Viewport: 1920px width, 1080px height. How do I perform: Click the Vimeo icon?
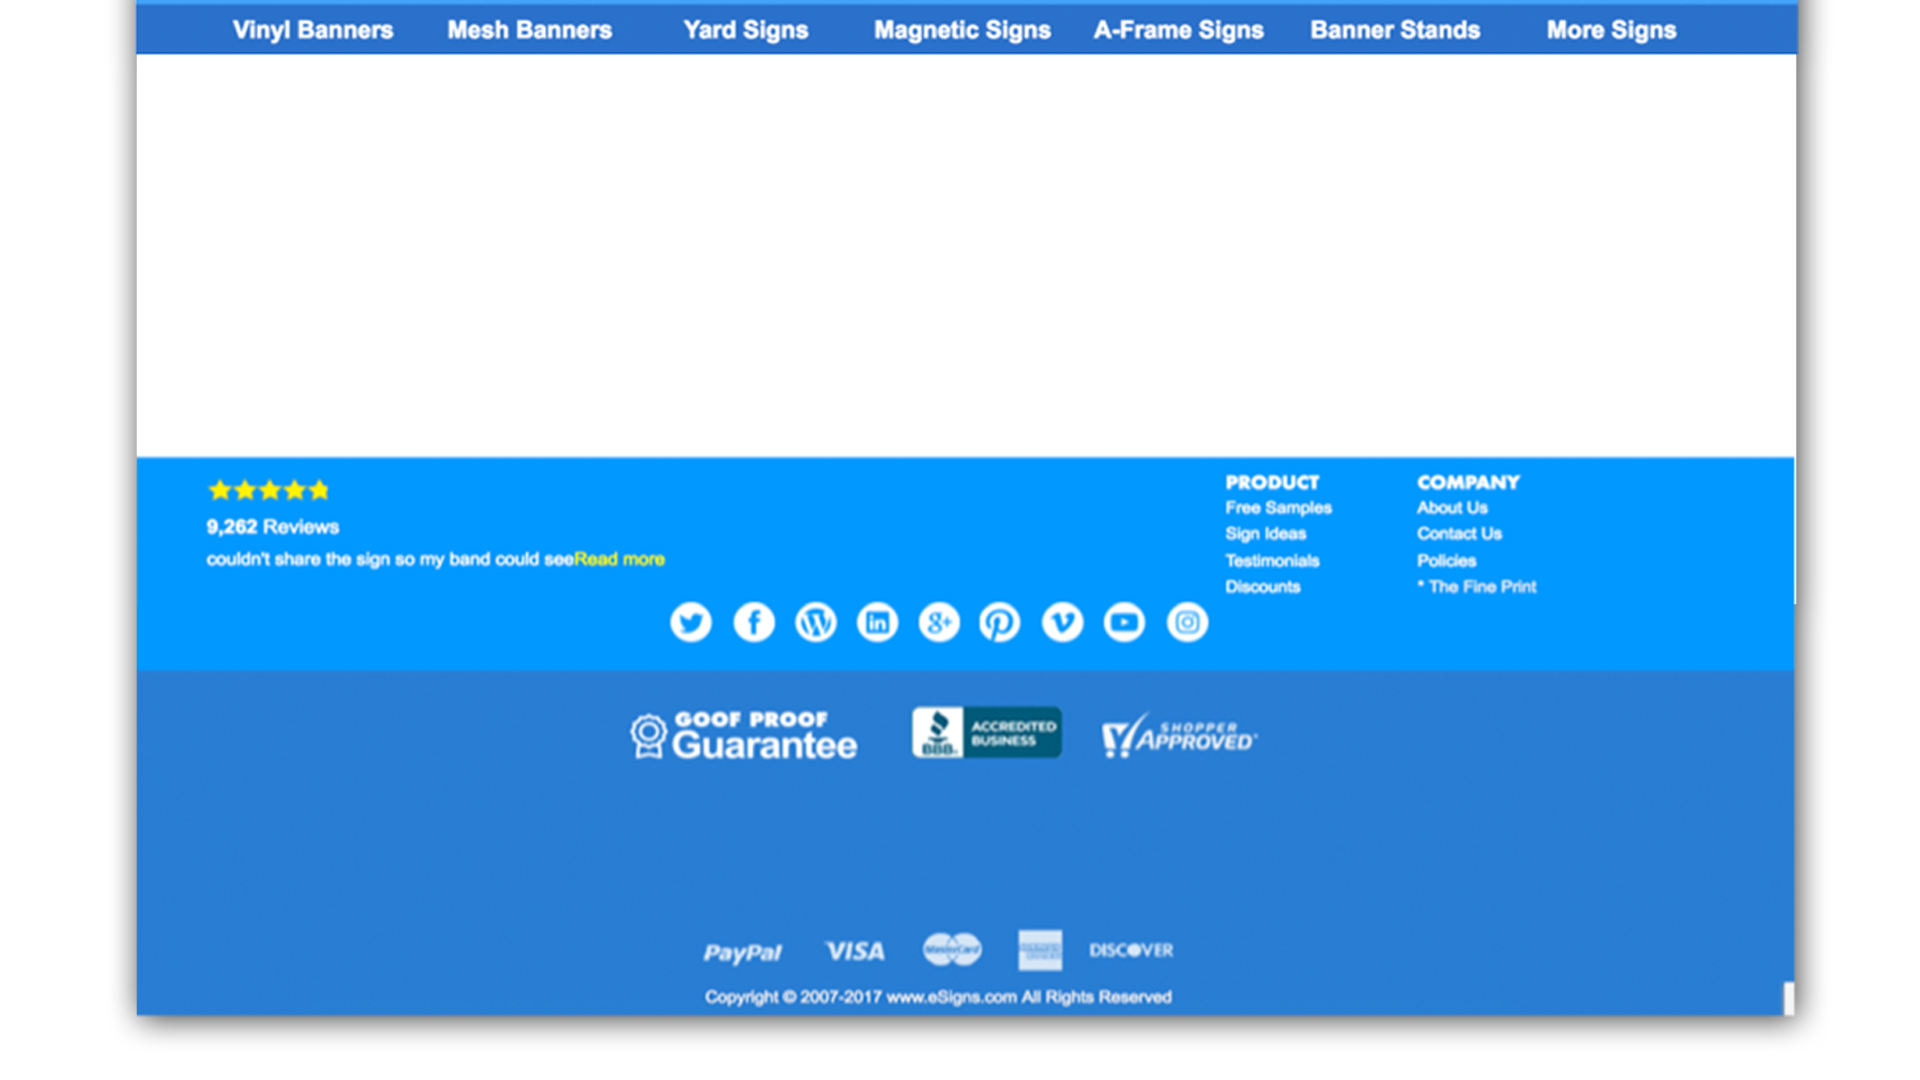point(1062,622)
